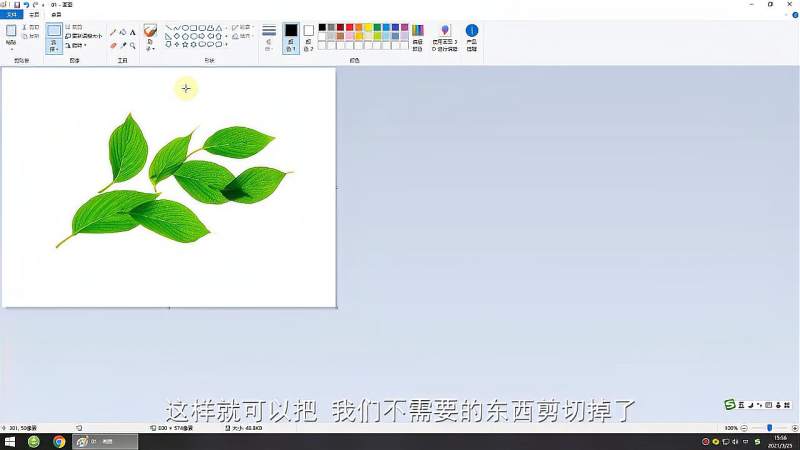Click the Brushes tool icon
The width and height of the screenshot is (800, 450).
[x=150, y=31]
